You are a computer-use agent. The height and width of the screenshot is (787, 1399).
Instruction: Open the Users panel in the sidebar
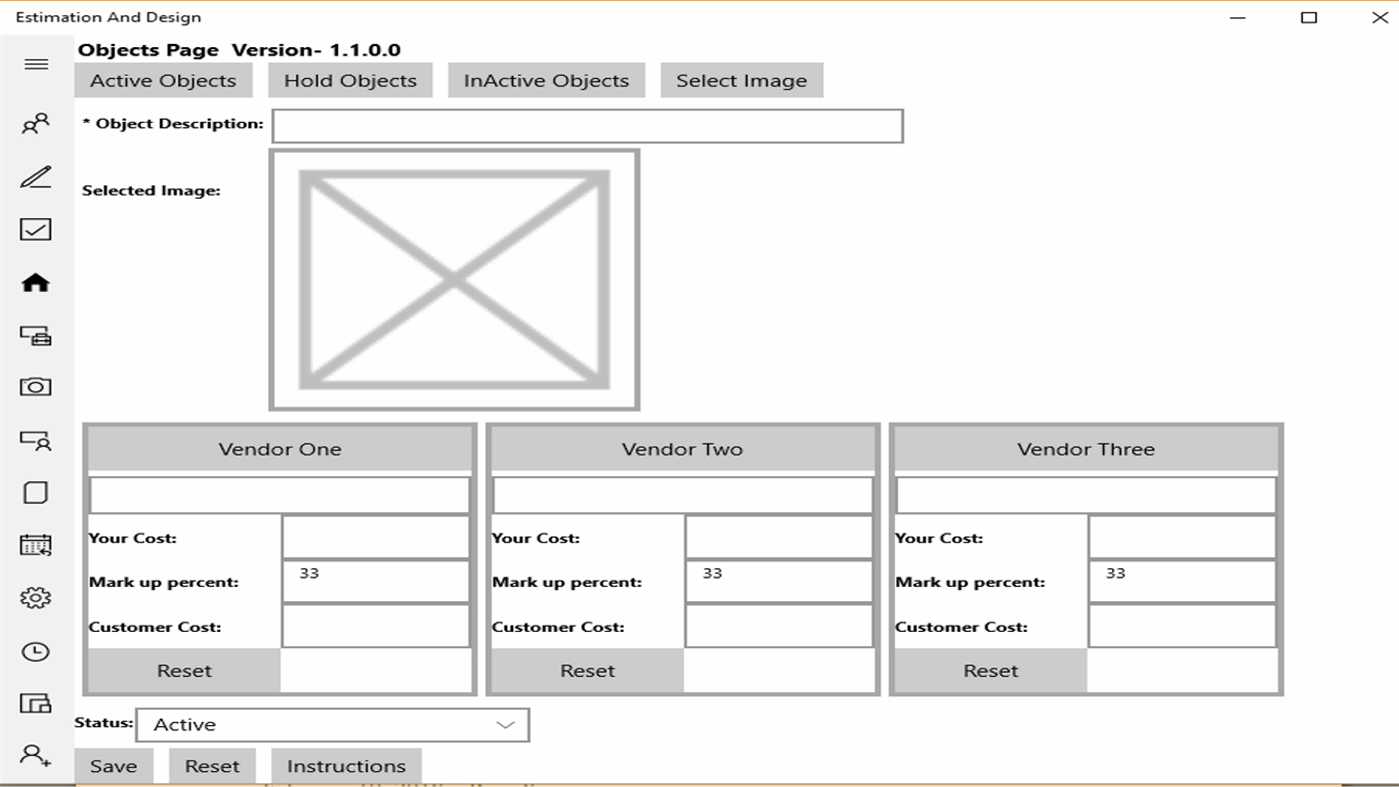point(36,124)
